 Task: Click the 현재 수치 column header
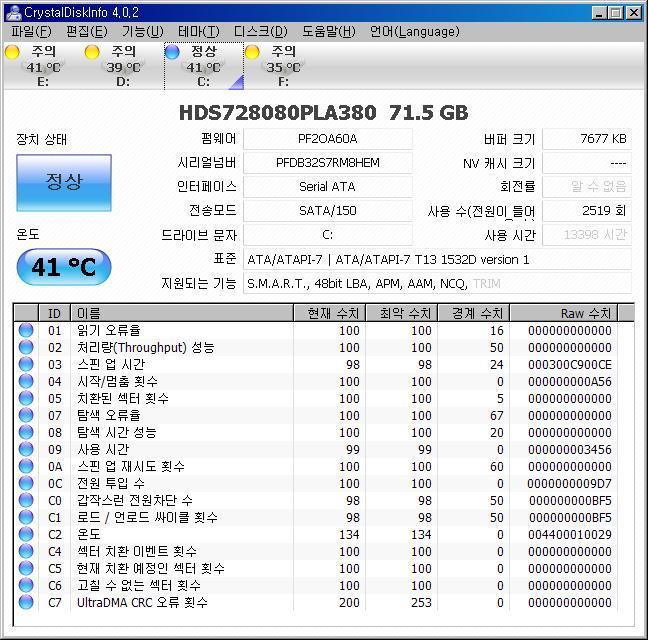329,313
